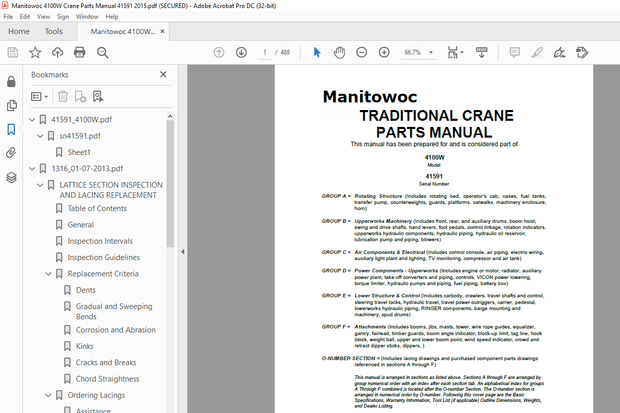620x413 pixels.
Task: Activate the selection arrow tool
Action: (x=317, y=52)
